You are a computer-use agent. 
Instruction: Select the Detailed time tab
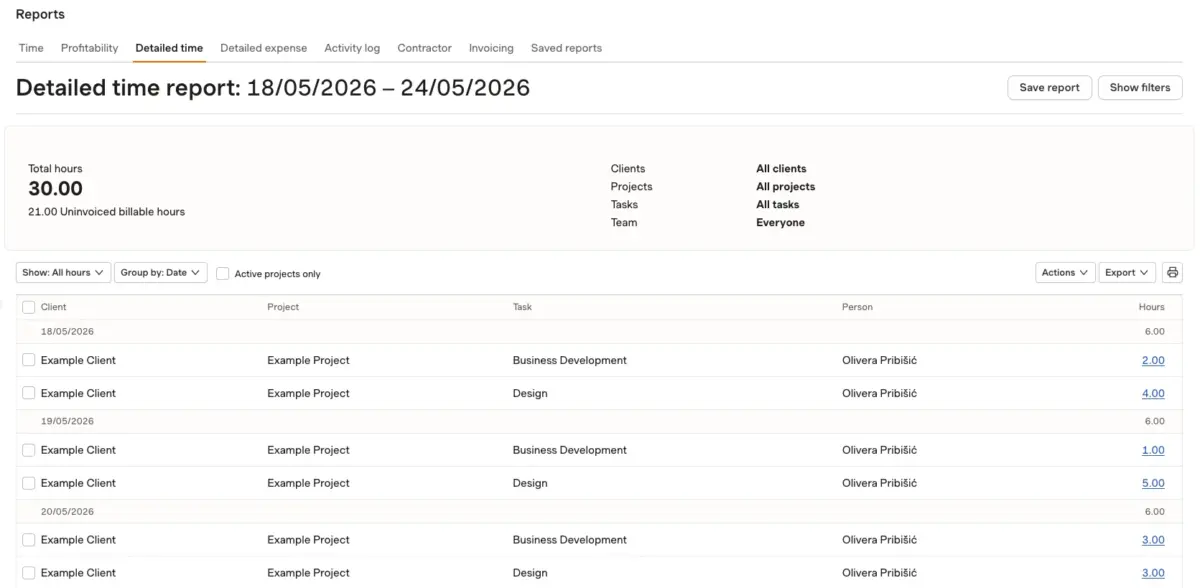pyautogui.click(x=169, y=48)
